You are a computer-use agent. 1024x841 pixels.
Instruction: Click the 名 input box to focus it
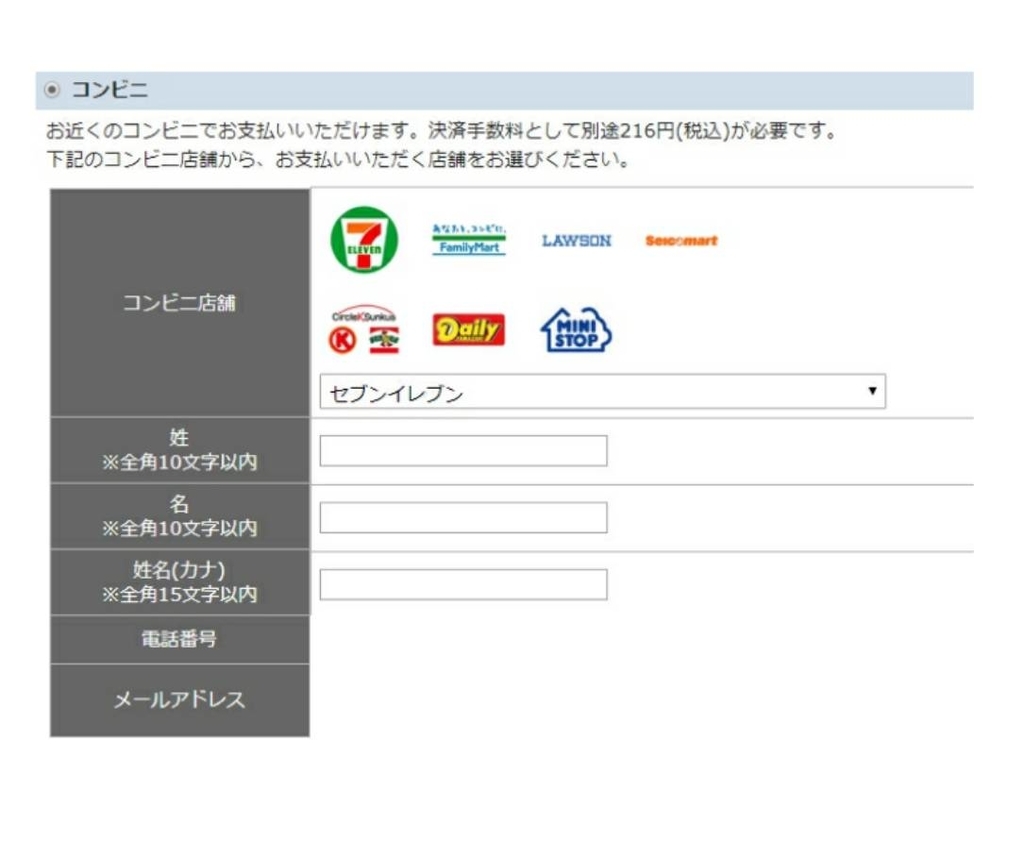(x=463, y=517)
